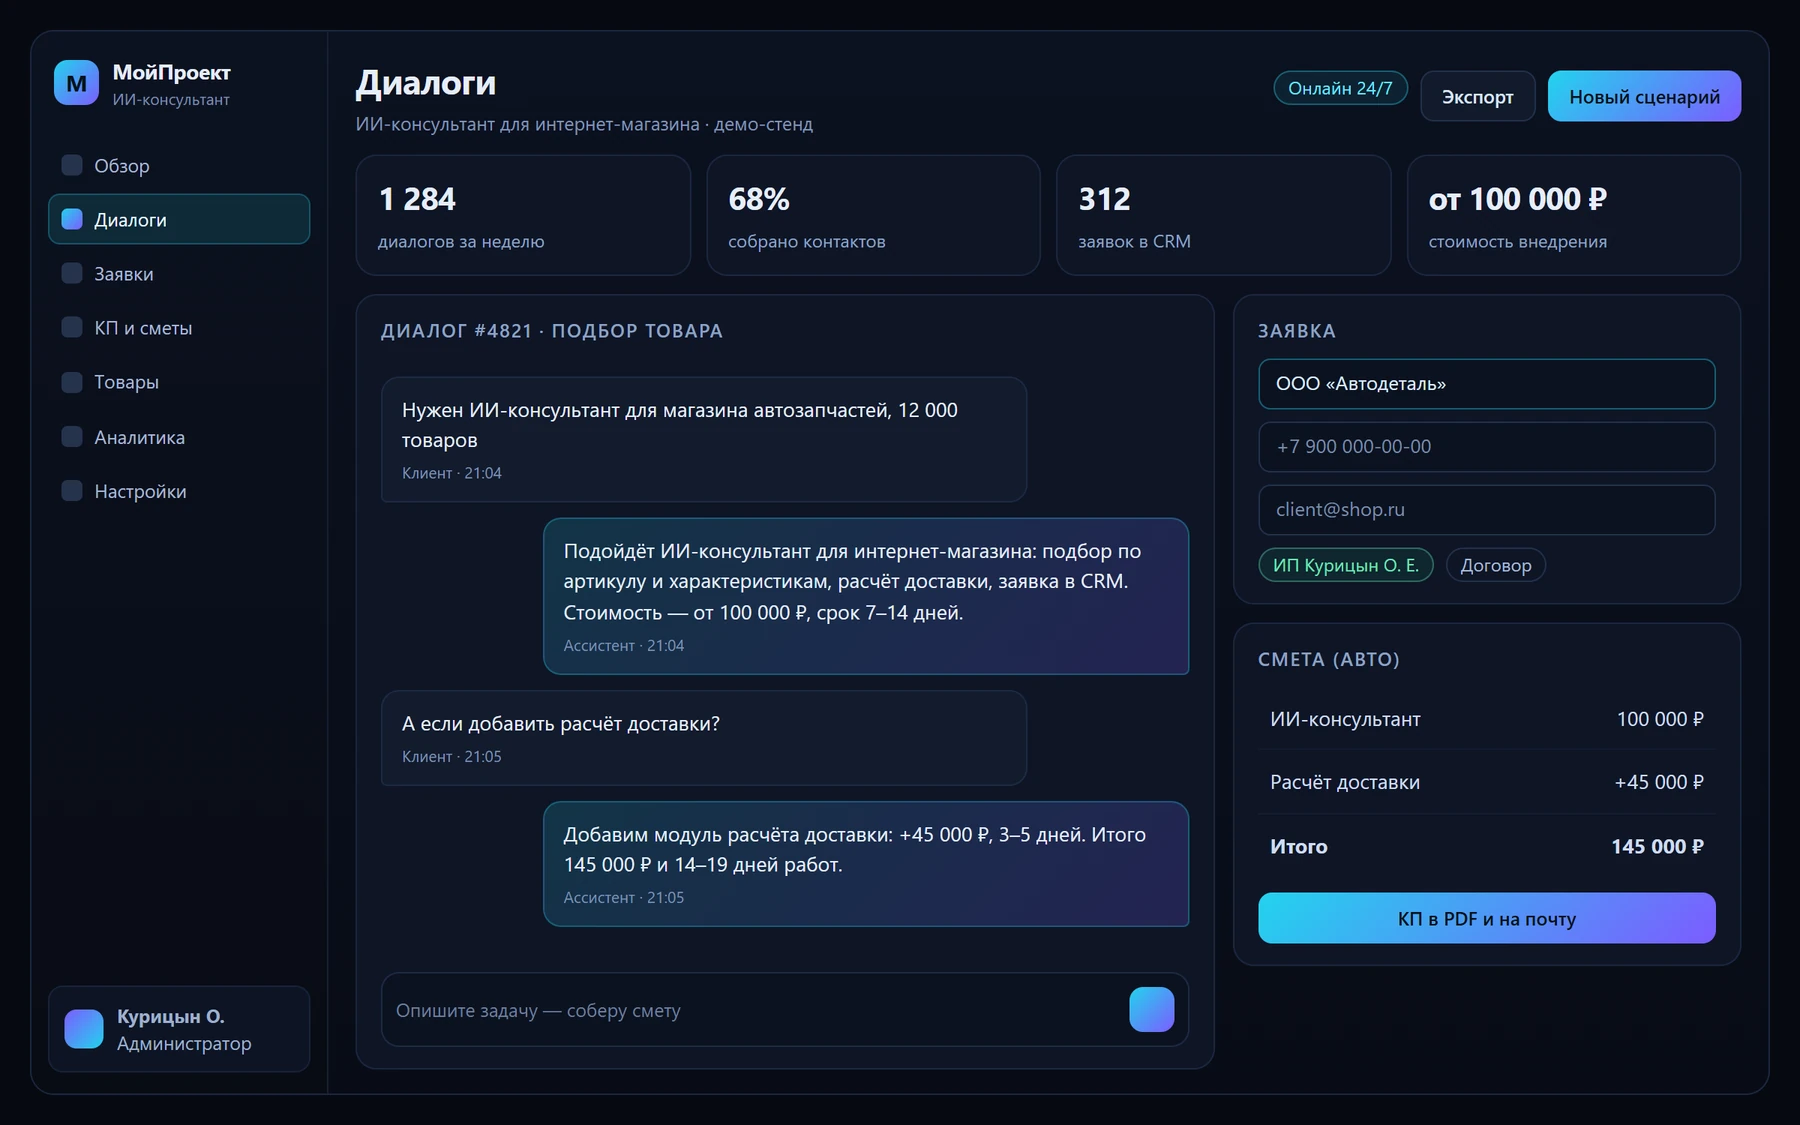This screenshot has height=1125, width=1800.
Task: Click the 68% собрано контактов card
Action: [x=873, y=215]
